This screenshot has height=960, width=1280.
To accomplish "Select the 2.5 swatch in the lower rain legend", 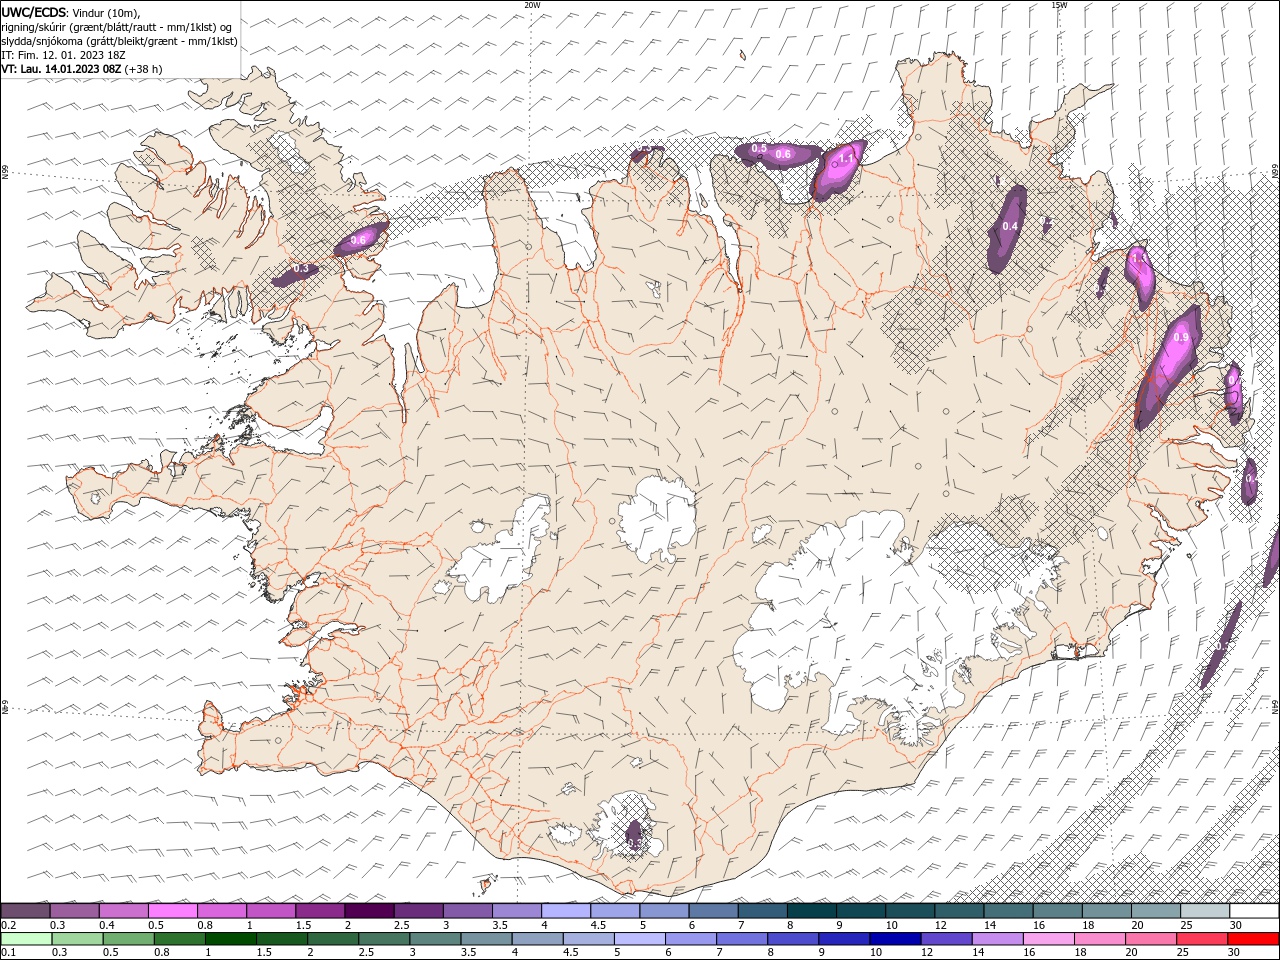I will (384, 939).
